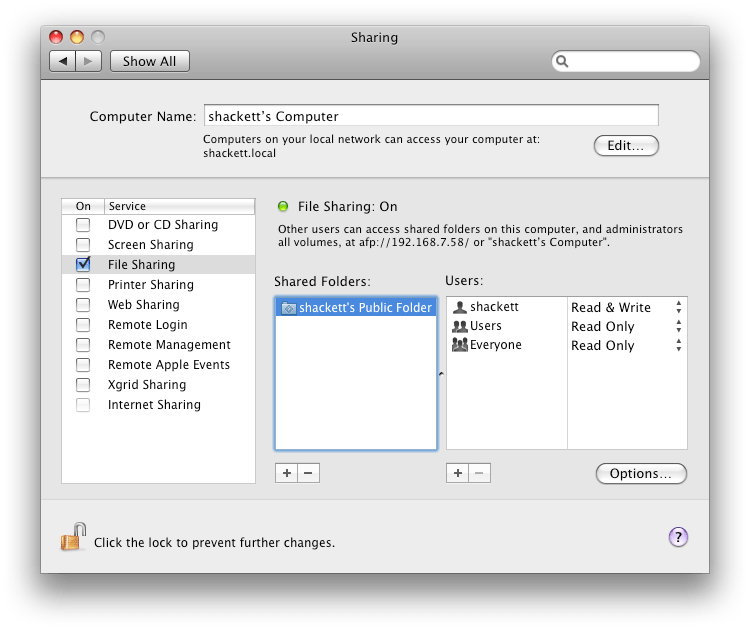Open permission popup for Users Read Only
Viewport: 750px width, 629px height.
click(x=679, y=326)
